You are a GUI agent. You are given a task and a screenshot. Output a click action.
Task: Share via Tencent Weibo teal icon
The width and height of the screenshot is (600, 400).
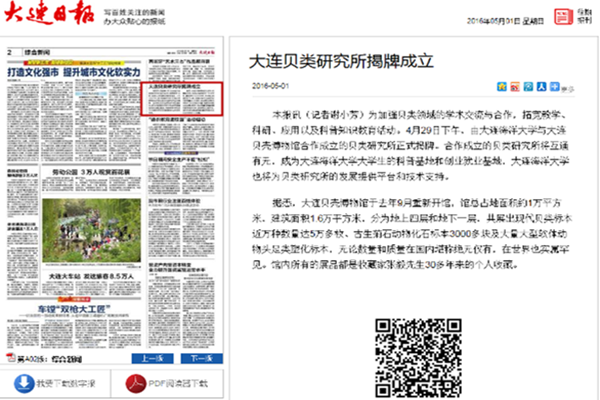tap(528, 87)
